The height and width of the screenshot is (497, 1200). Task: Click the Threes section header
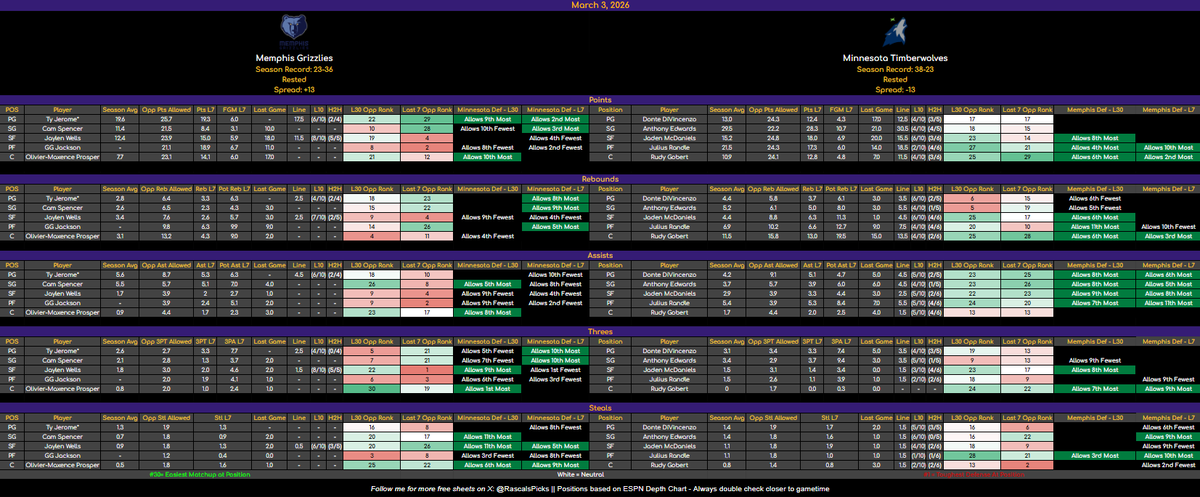pos(600,331)
